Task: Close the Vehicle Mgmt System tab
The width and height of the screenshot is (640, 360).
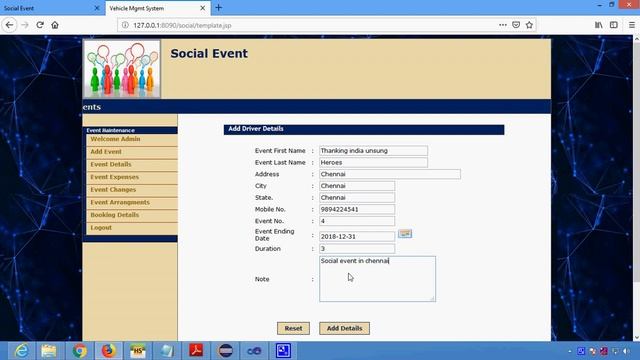Action: click(x=202, y=8)
